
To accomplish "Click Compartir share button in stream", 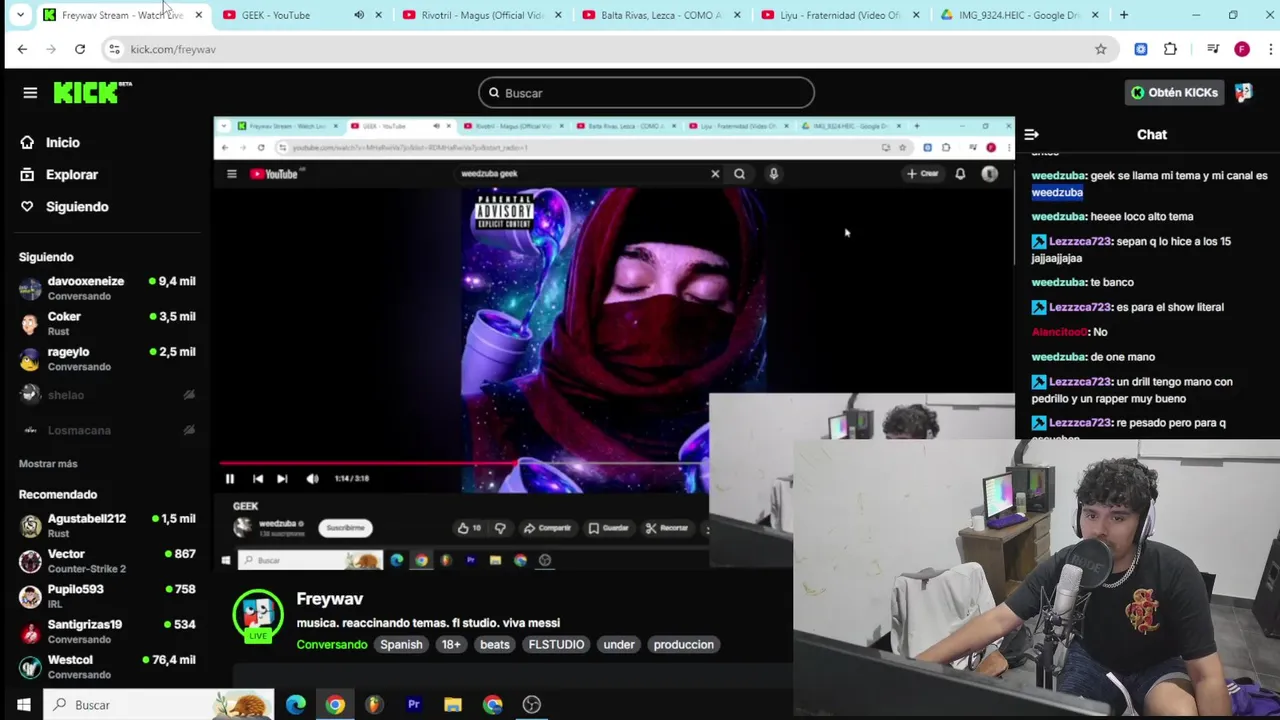I will [x=547, y=528].
